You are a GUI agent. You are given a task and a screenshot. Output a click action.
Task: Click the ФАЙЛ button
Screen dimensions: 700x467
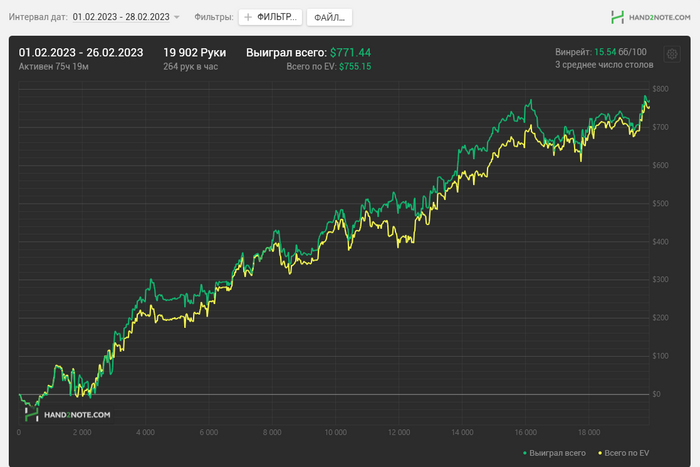click(329, 17)
